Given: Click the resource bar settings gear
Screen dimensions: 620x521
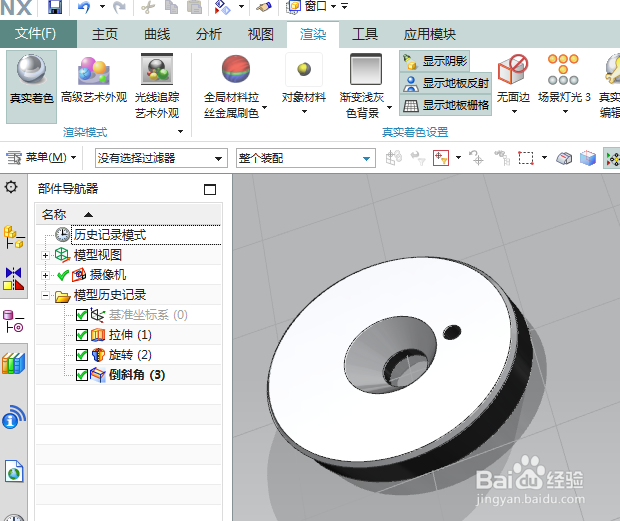Looking at the screenshot, I should pos(11,187).
